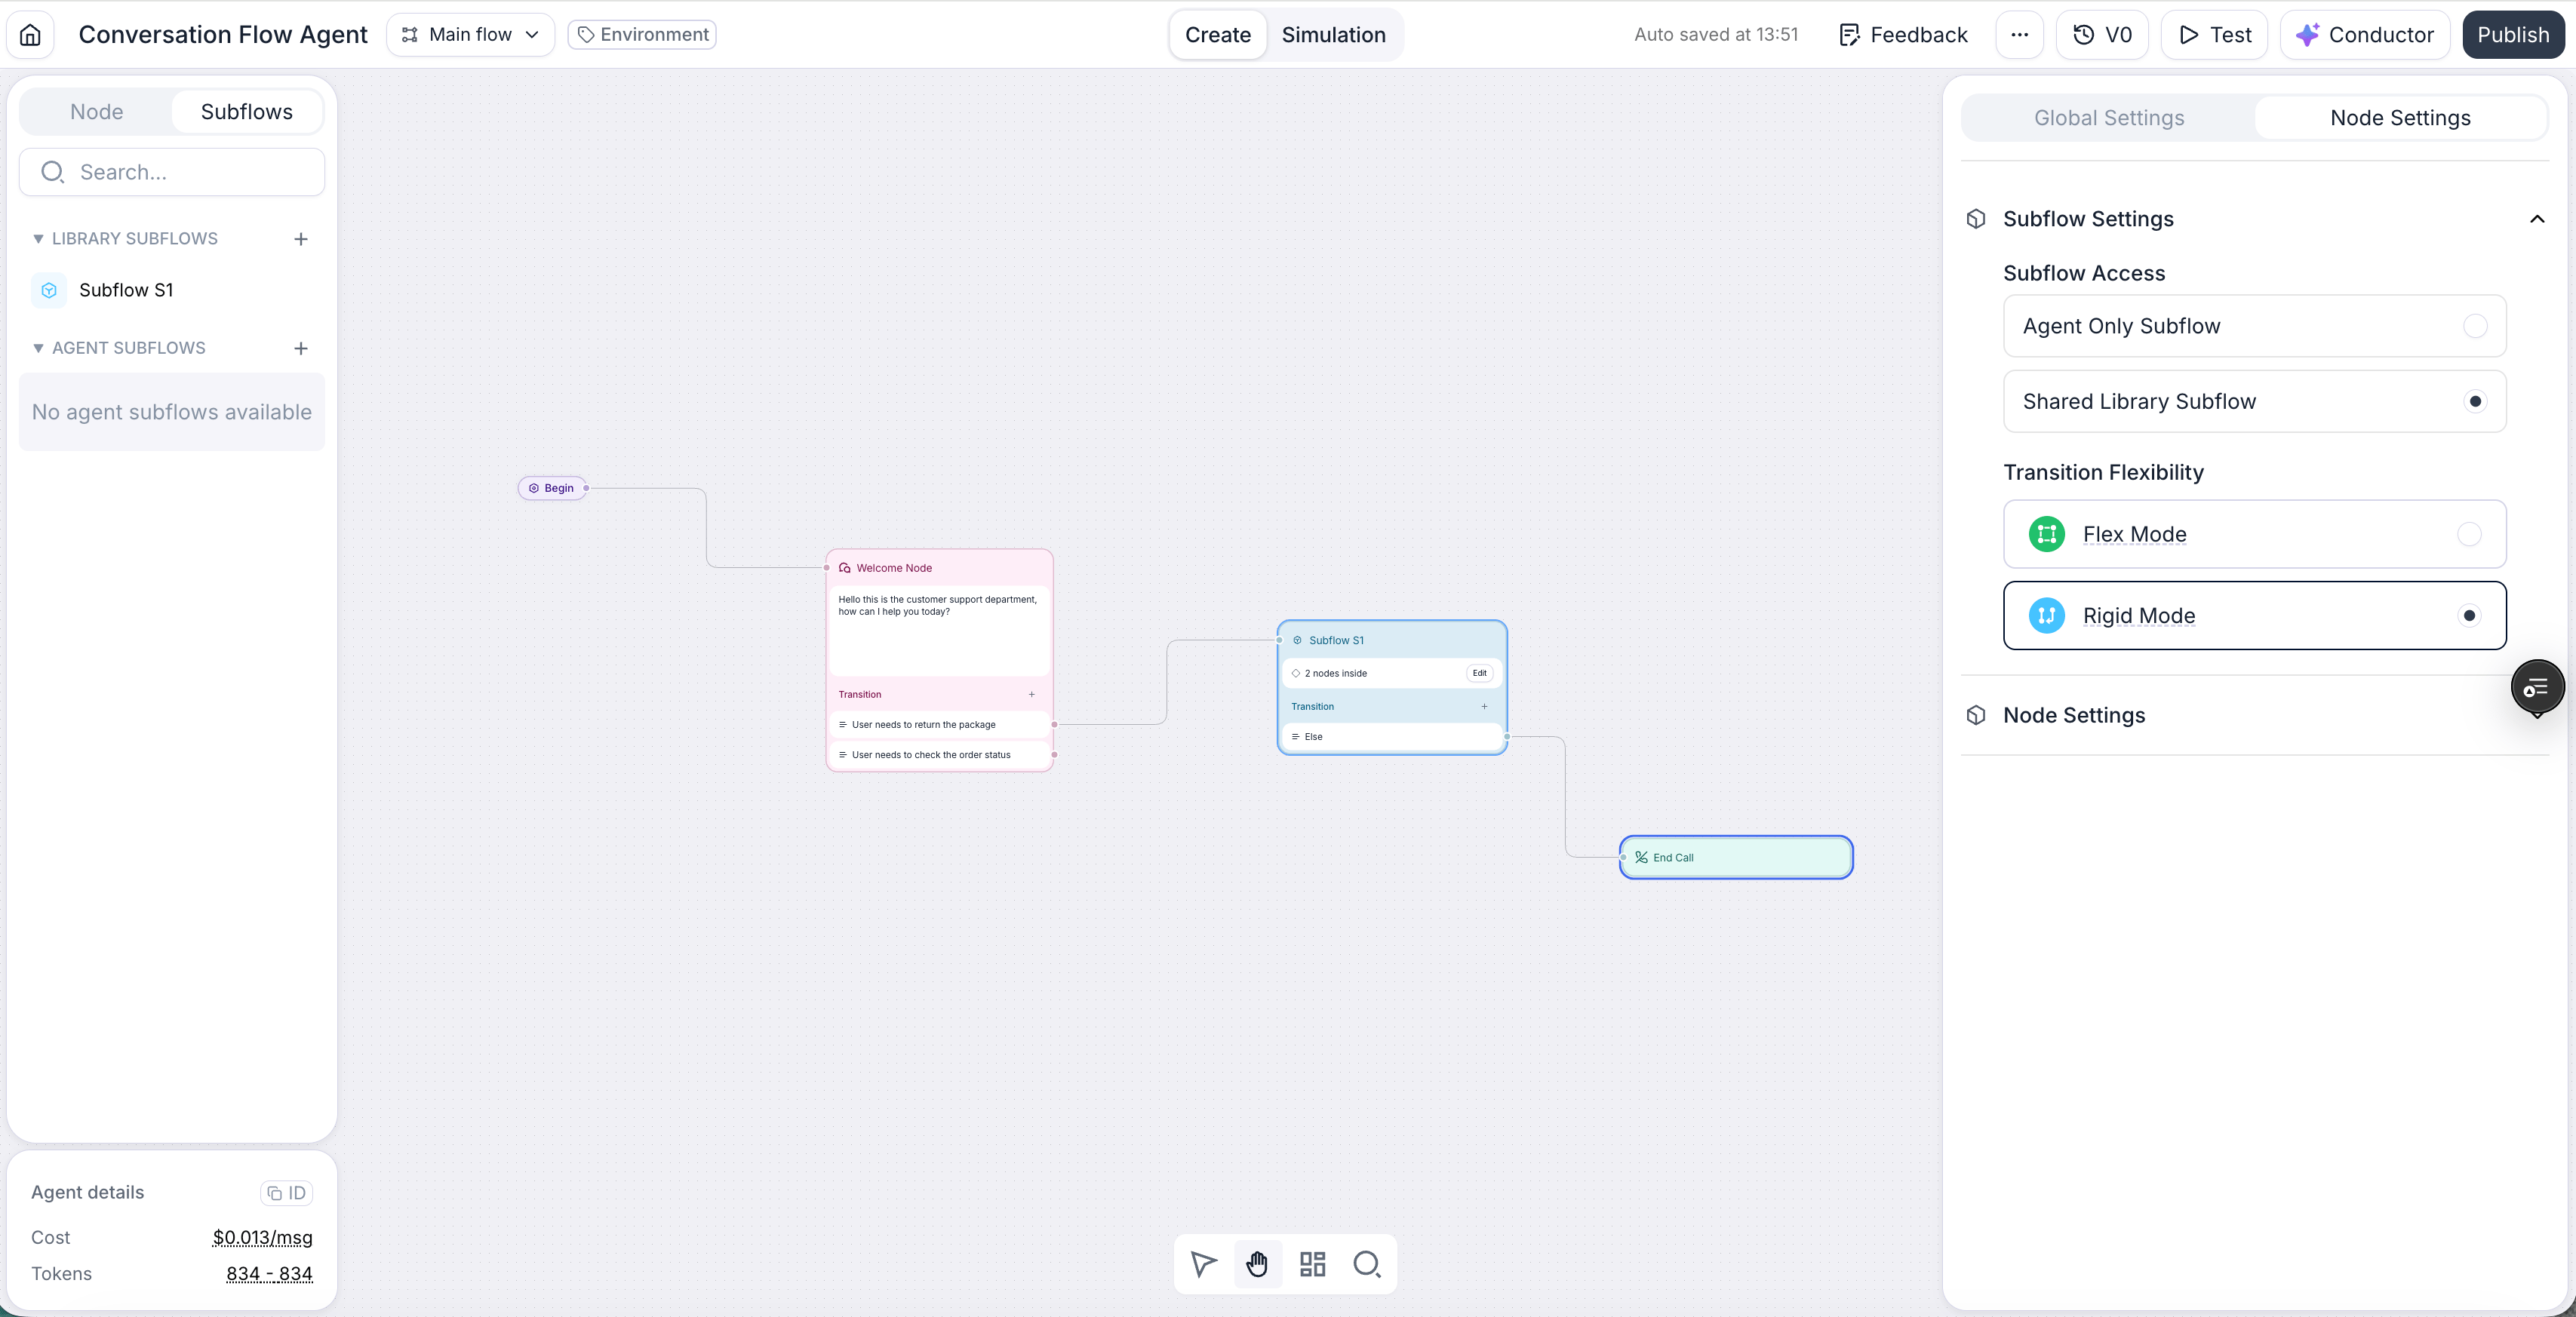Add a transition on Subflow S1 node
Screen dimensions: 2576x1317
[x=1484, y=706]
